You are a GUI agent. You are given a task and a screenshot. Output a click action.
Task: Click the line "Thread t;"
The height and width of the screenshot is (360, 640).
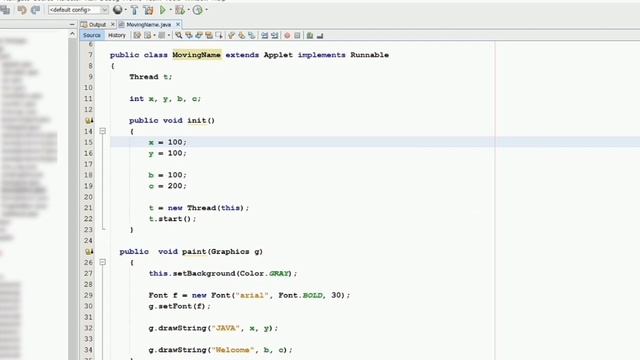(151, 77)
